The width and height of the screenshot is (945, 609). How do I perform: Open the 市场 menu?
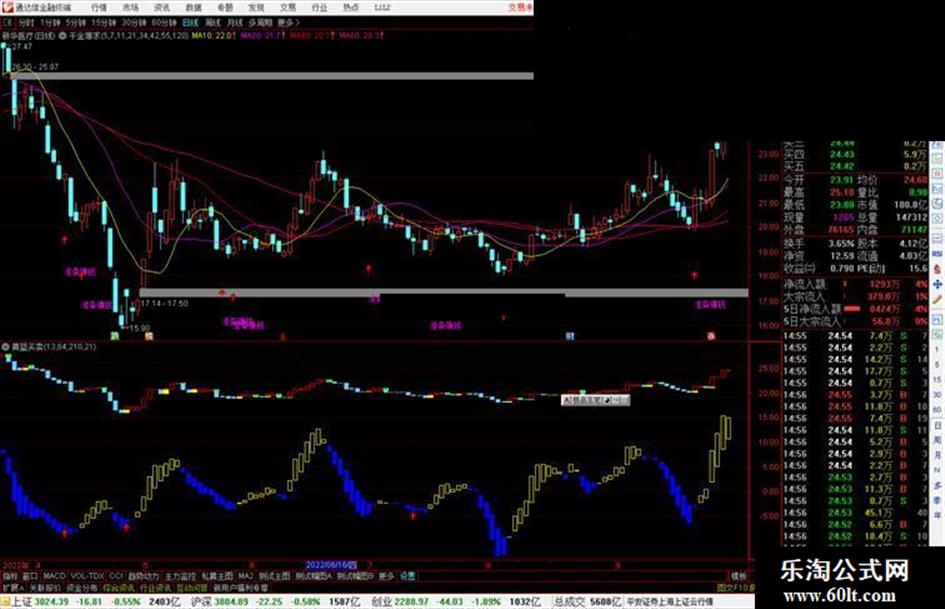pyautogui.click(x=130, y=7)
